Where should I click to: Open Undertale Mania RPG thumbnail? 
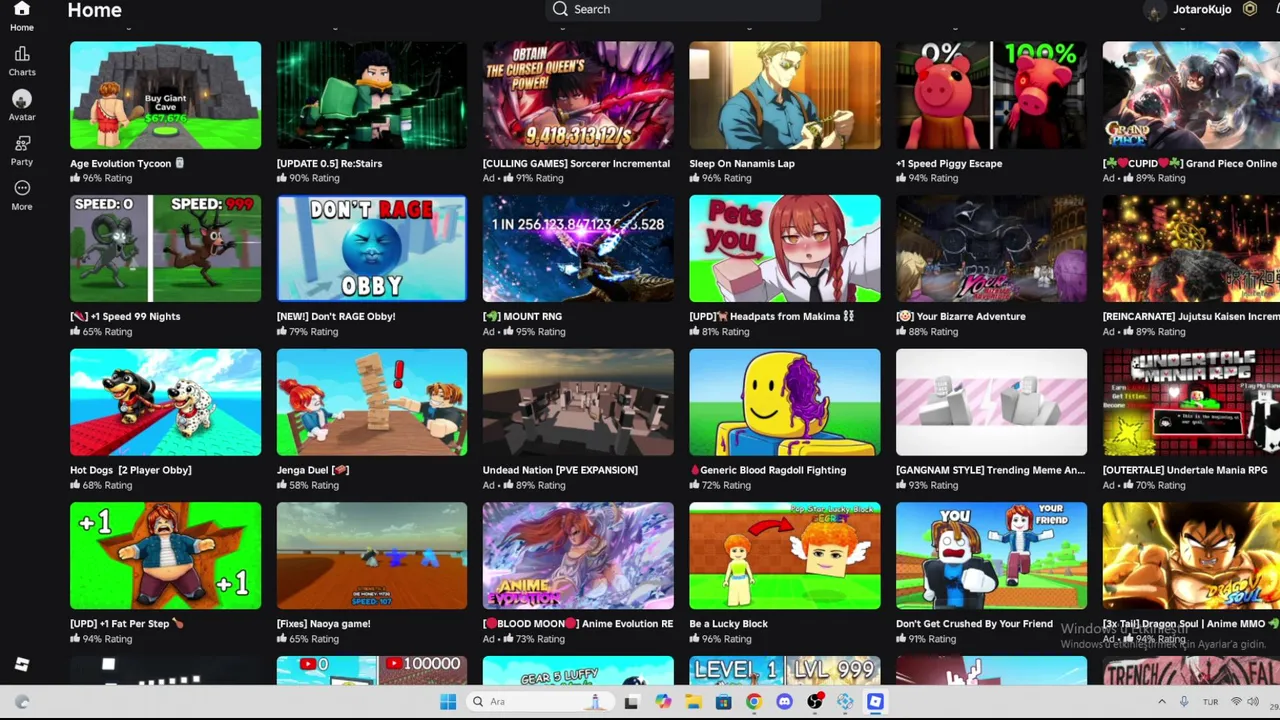[x=1191, y=402]
